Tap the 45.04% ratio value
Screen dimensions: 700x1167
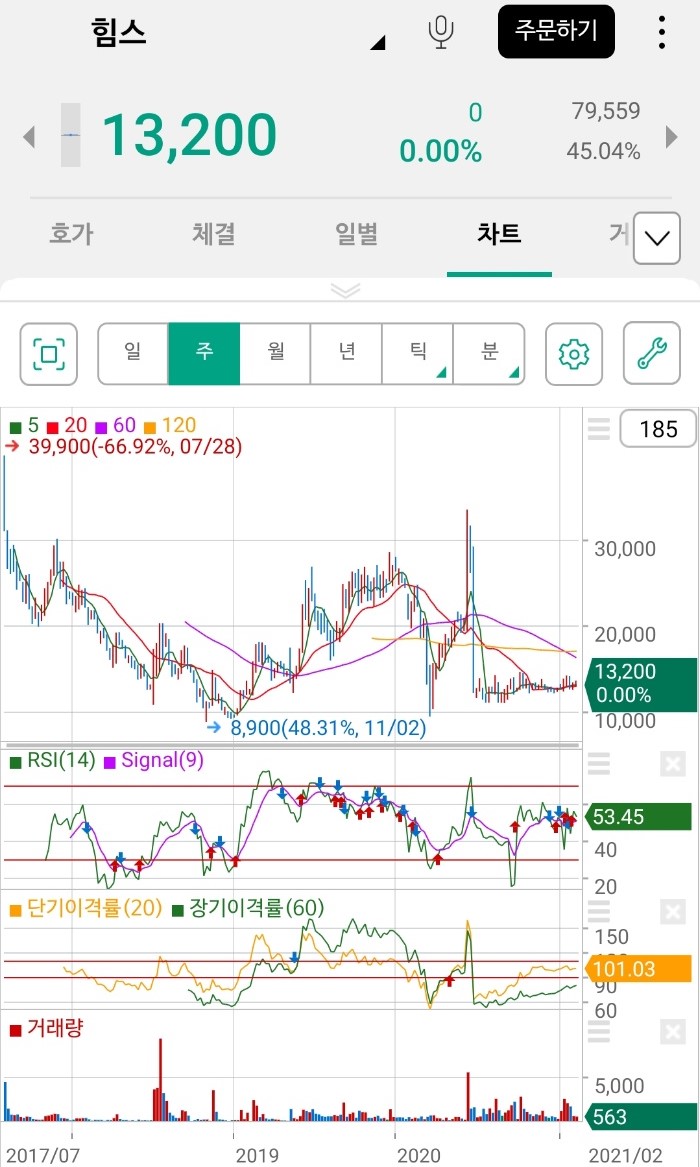603,151
